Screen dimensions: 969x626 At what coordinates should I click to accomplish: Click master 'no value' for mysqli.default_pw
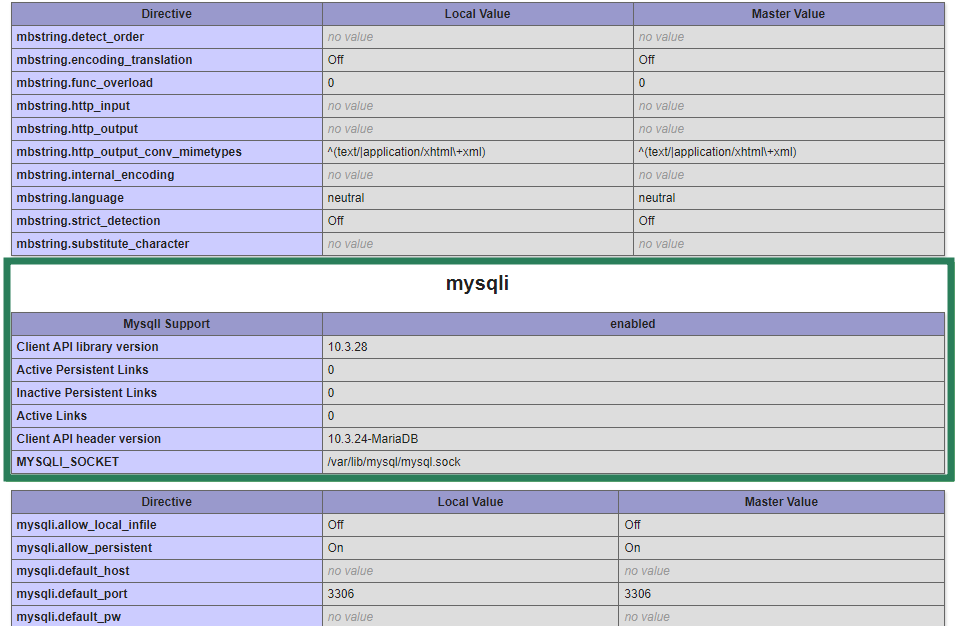point(647,617)
